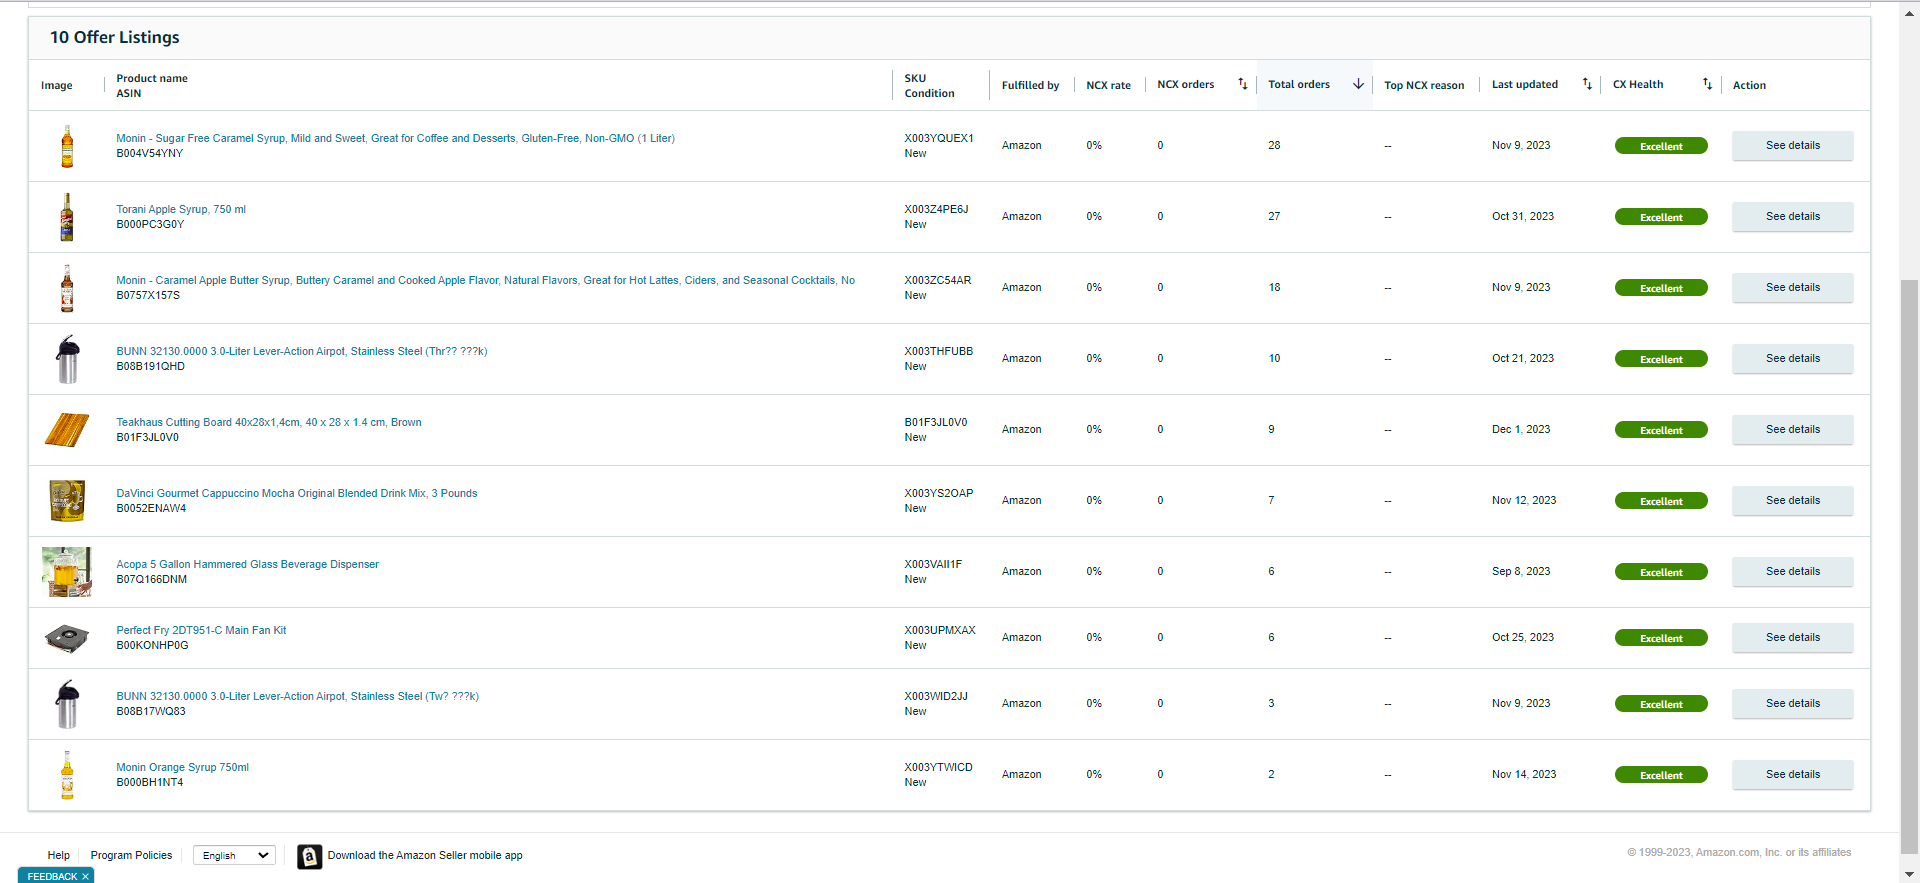Click ASIN B07Q166DNM text
The image size is (1920, 883).
(151, 579)
